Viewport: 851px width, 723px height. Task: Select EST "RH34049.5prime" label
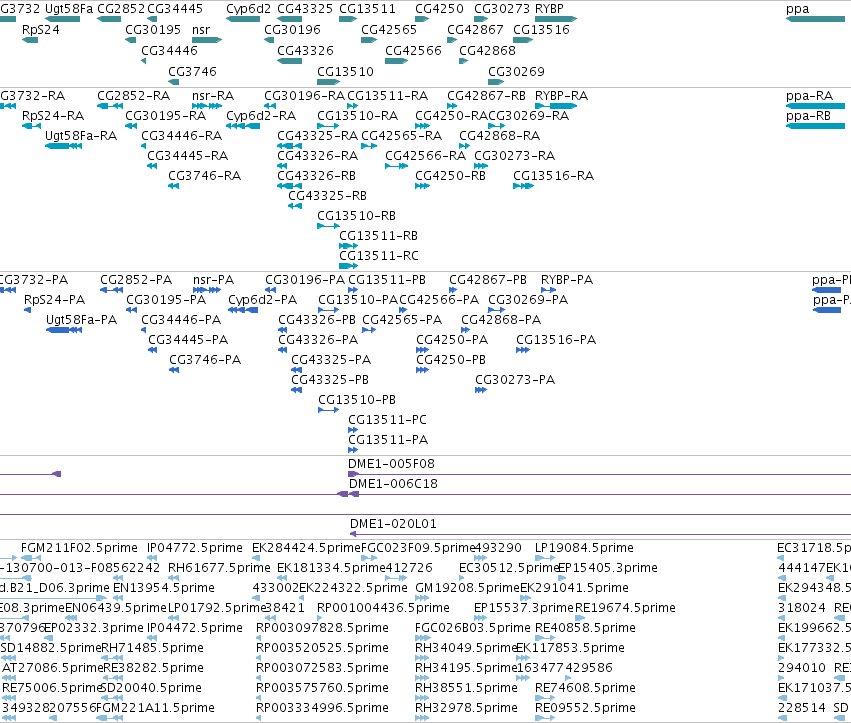466,649
